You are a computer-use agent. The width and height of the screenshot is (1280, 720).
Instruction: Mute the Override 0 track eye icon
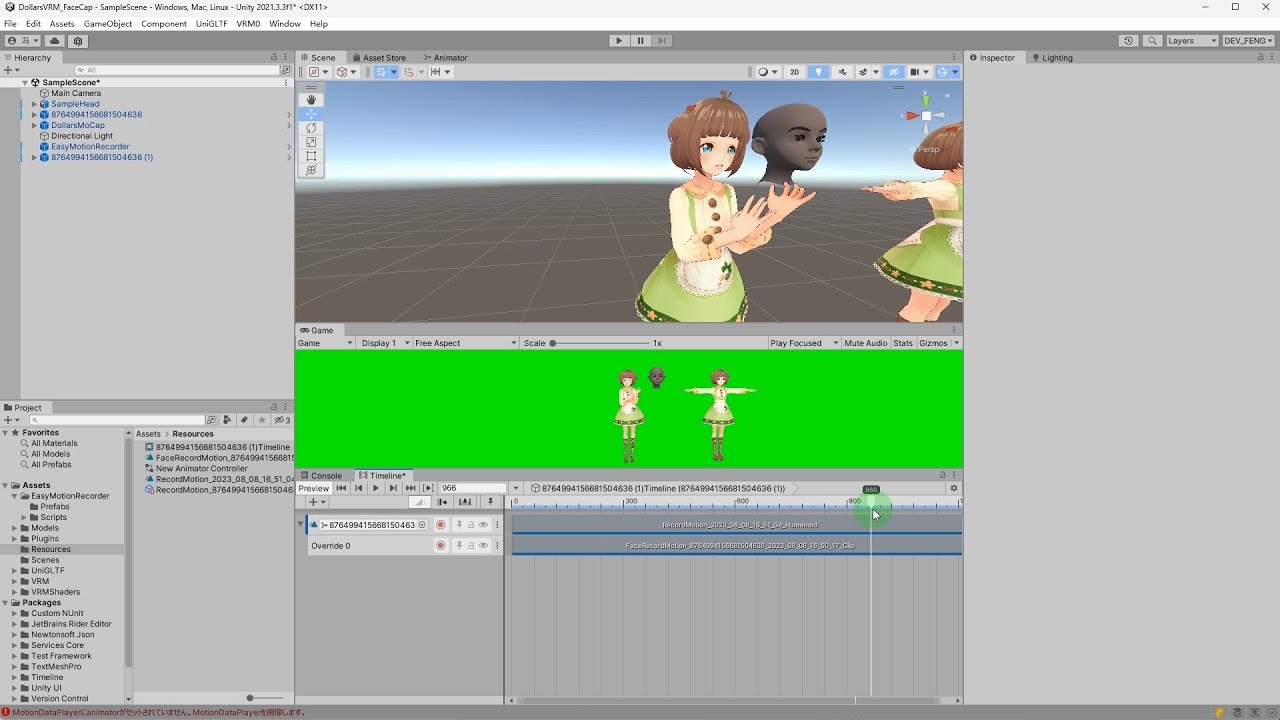click(x=483, y=546)
